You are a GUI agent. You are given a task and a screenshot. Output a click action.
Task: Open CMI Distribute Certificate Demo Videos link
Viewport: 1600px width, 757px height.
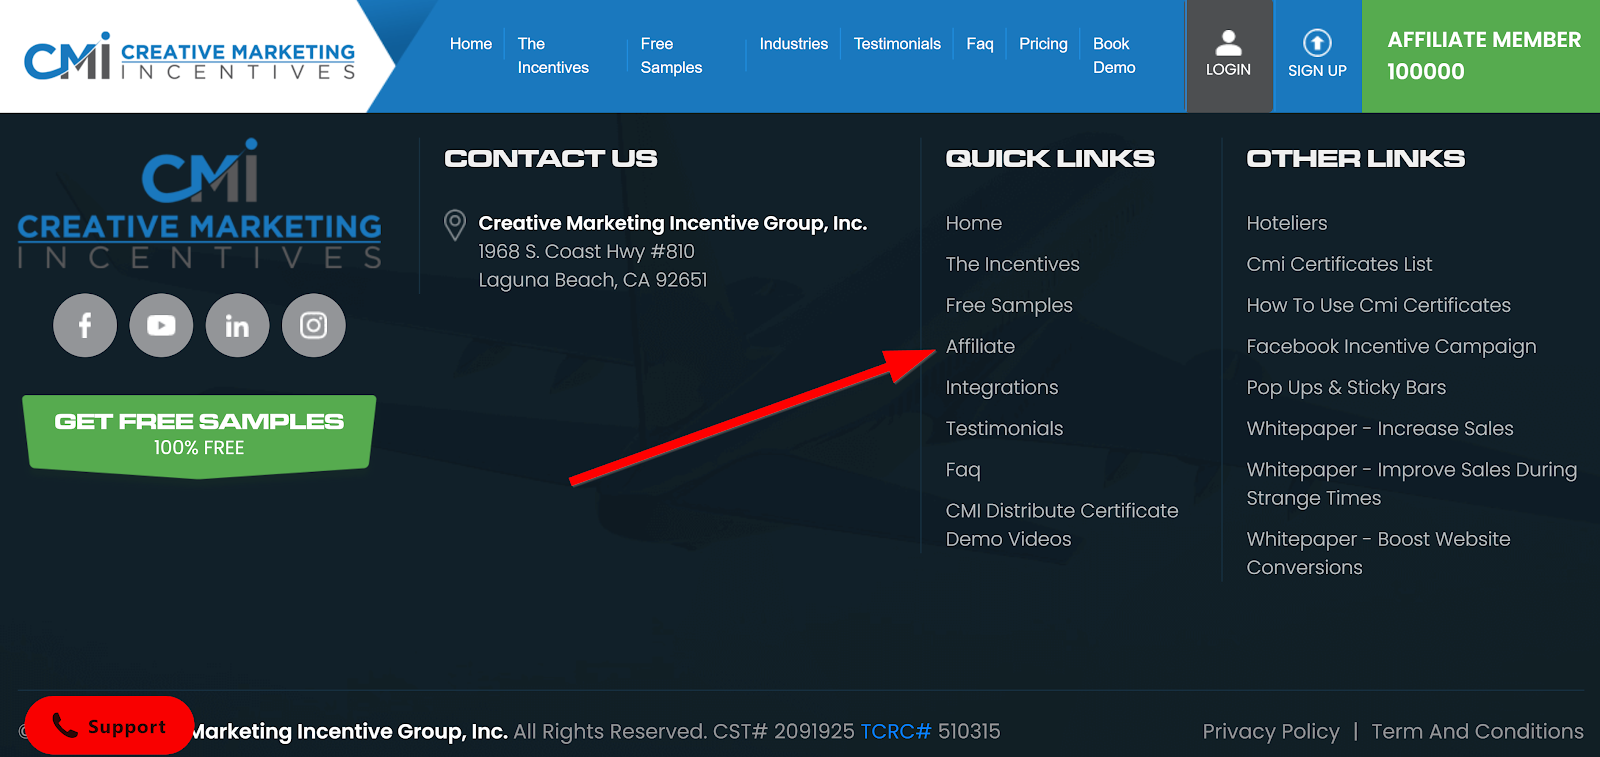1062,525
